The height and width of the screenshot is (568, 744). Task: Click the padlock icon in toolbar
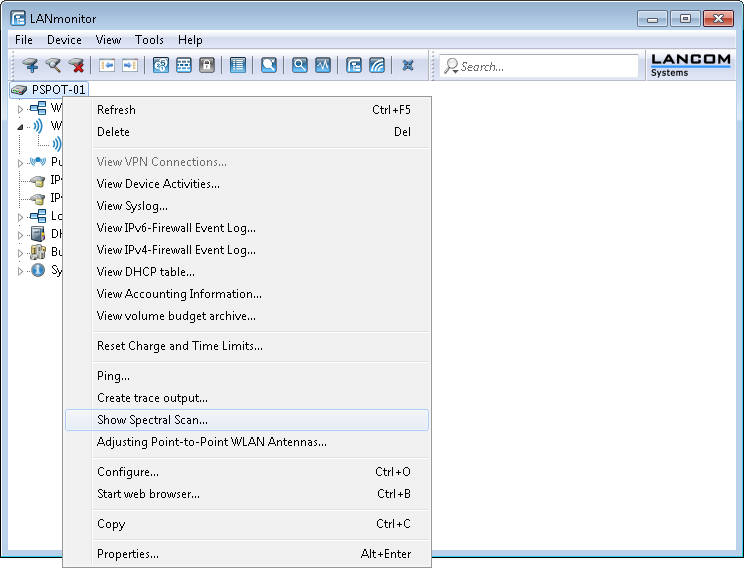[207, 65]
